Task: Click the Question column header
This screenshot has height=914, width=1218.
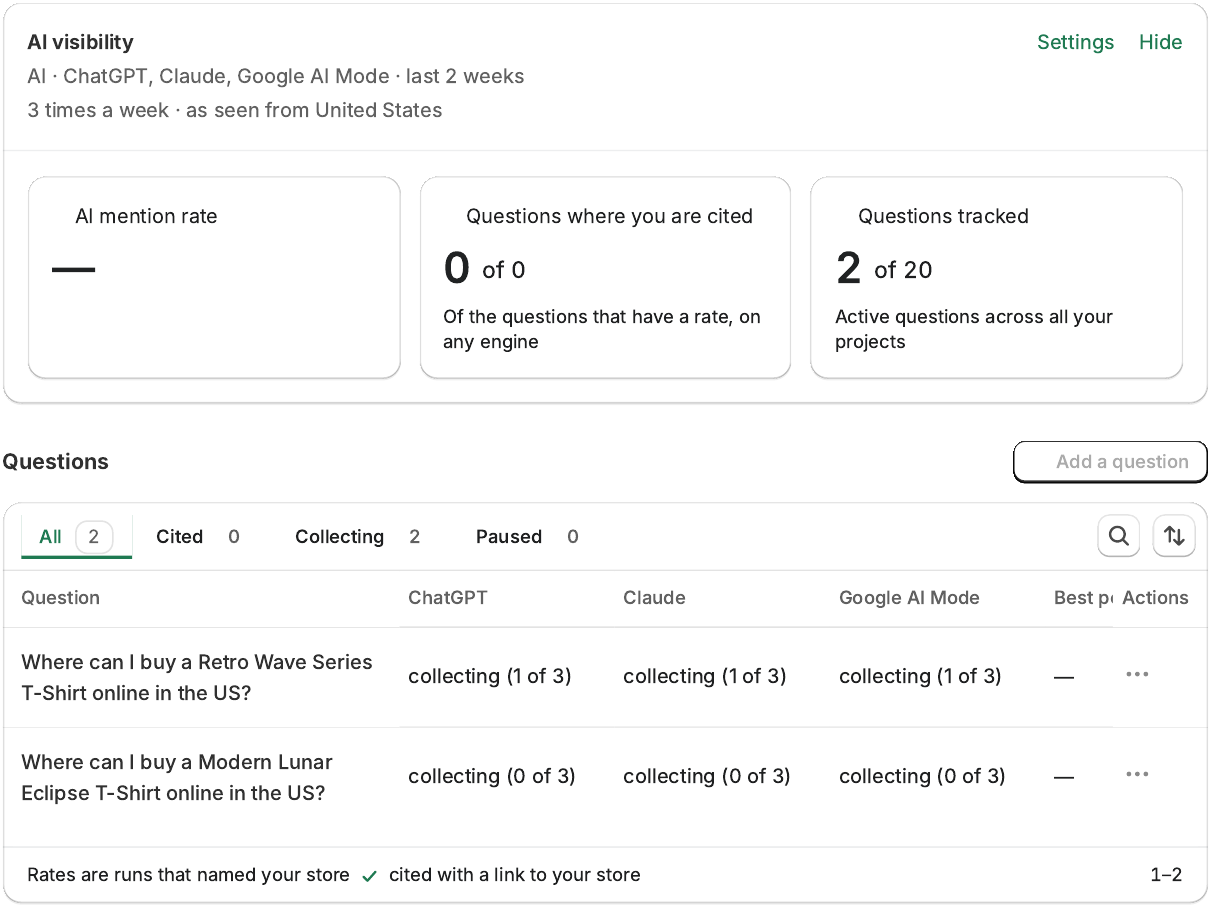Action: pos(61,598)
